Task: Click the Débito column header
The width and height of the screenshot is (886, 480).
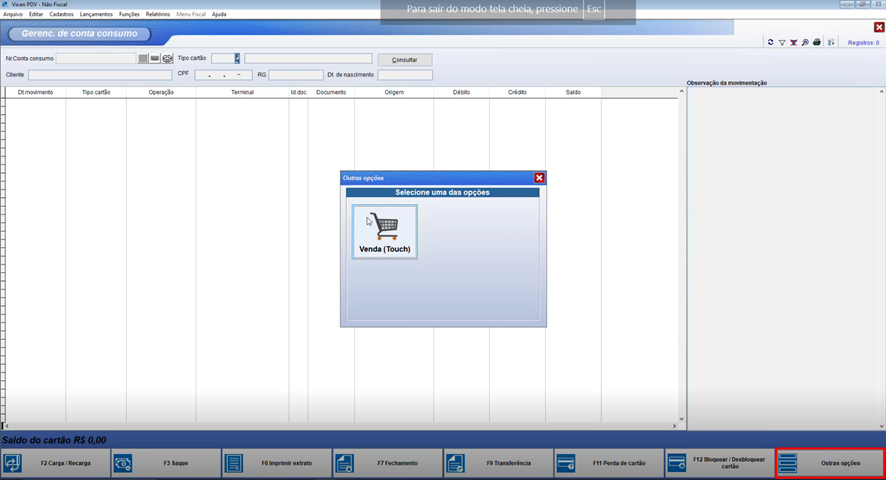Action: pos(462,92)
